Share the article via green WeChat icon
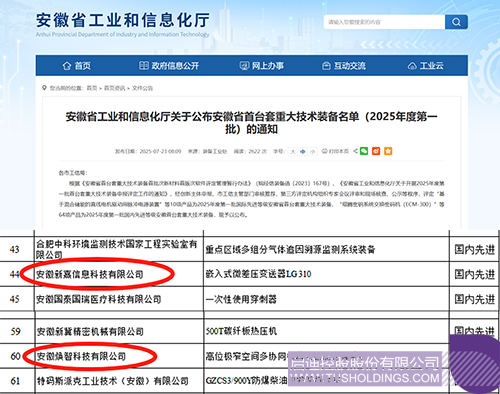 (364, 151)
